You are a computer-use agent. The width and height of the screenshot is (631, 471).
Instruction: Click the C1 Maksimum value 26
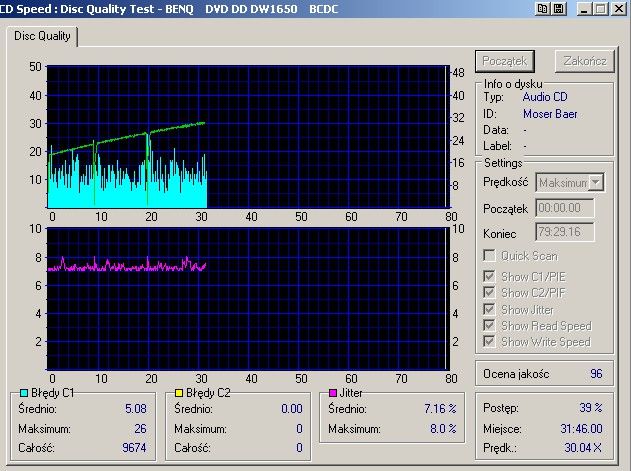[x=140, y=428]
